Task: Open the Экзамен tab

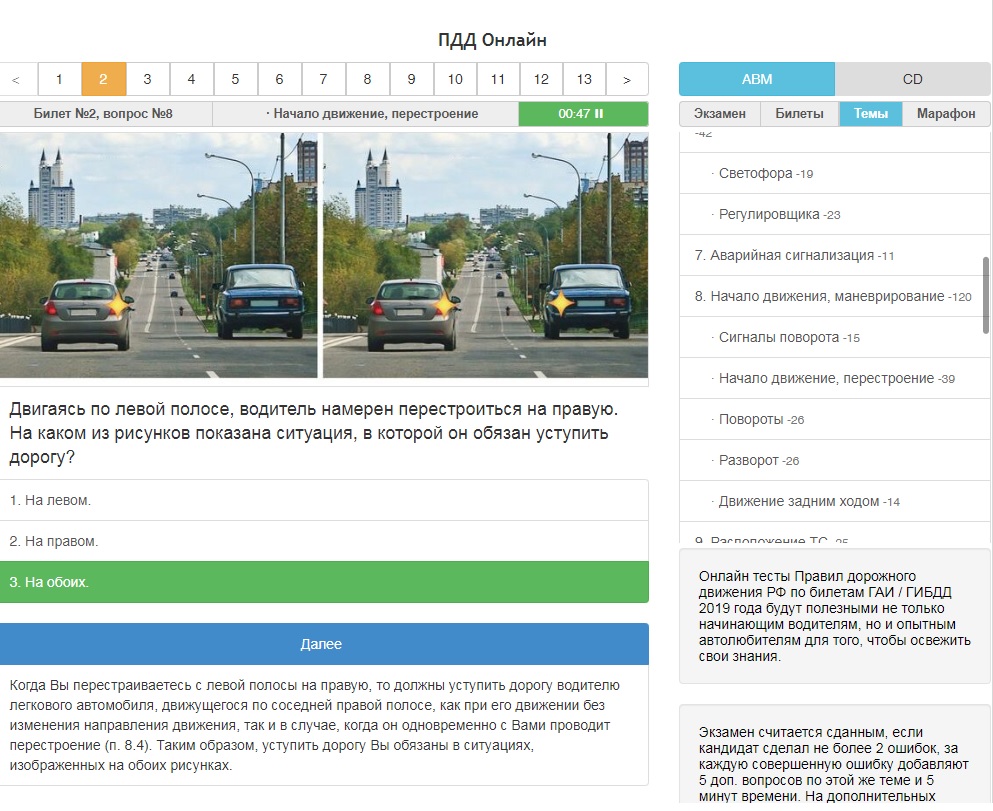Action: click(x=719, y=114)
